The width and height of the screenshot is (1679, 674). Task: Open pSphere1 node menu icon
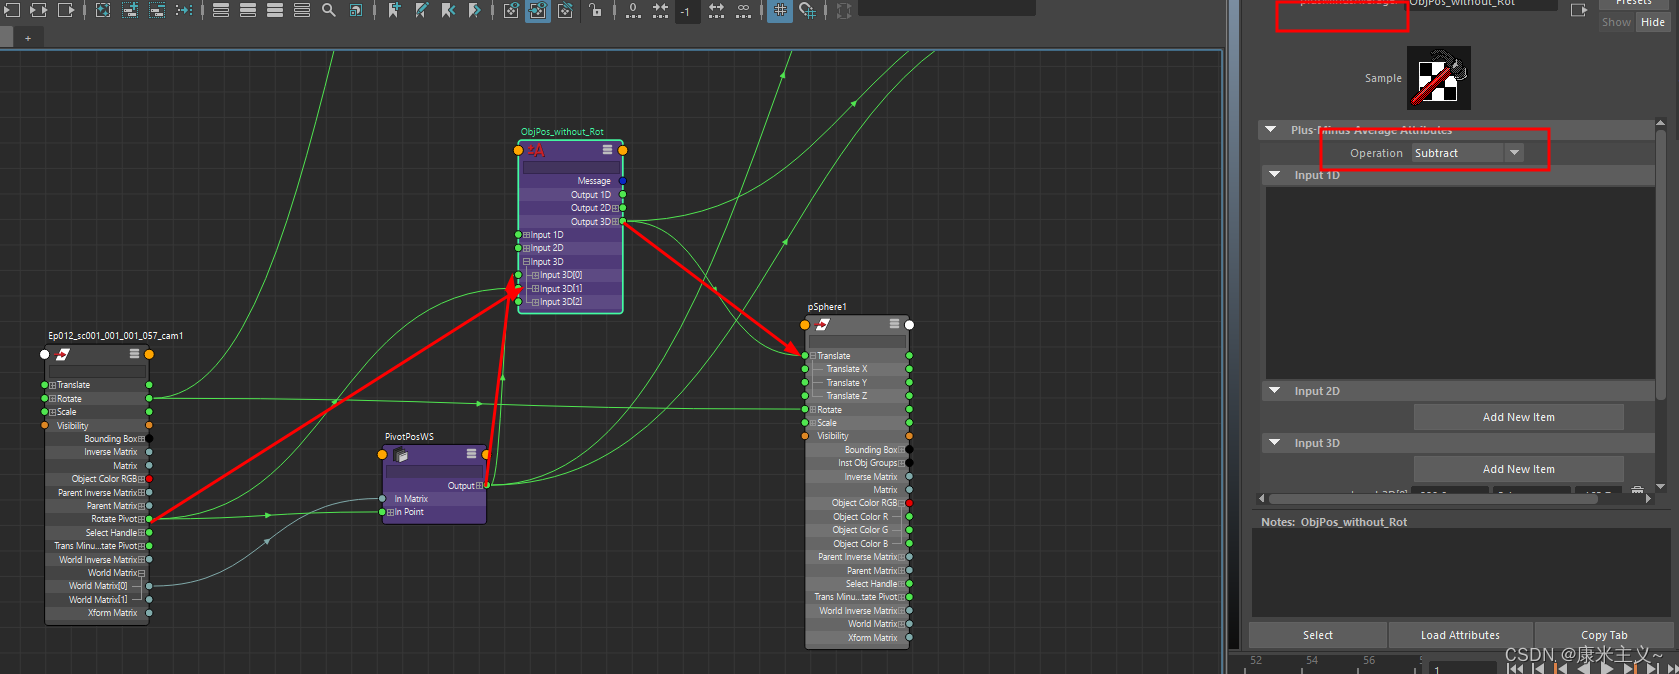click(894, 324)
